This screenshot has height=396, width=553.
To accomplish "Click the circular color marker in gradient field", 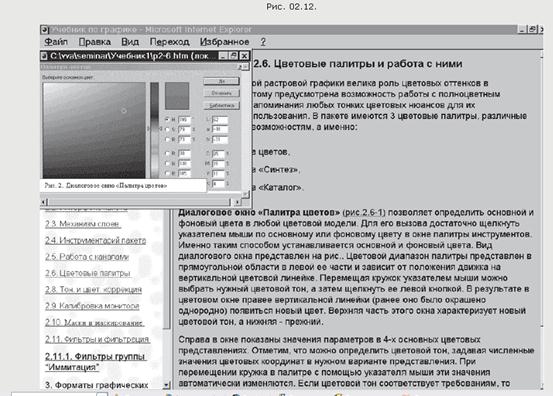I will tap(124, 110).
